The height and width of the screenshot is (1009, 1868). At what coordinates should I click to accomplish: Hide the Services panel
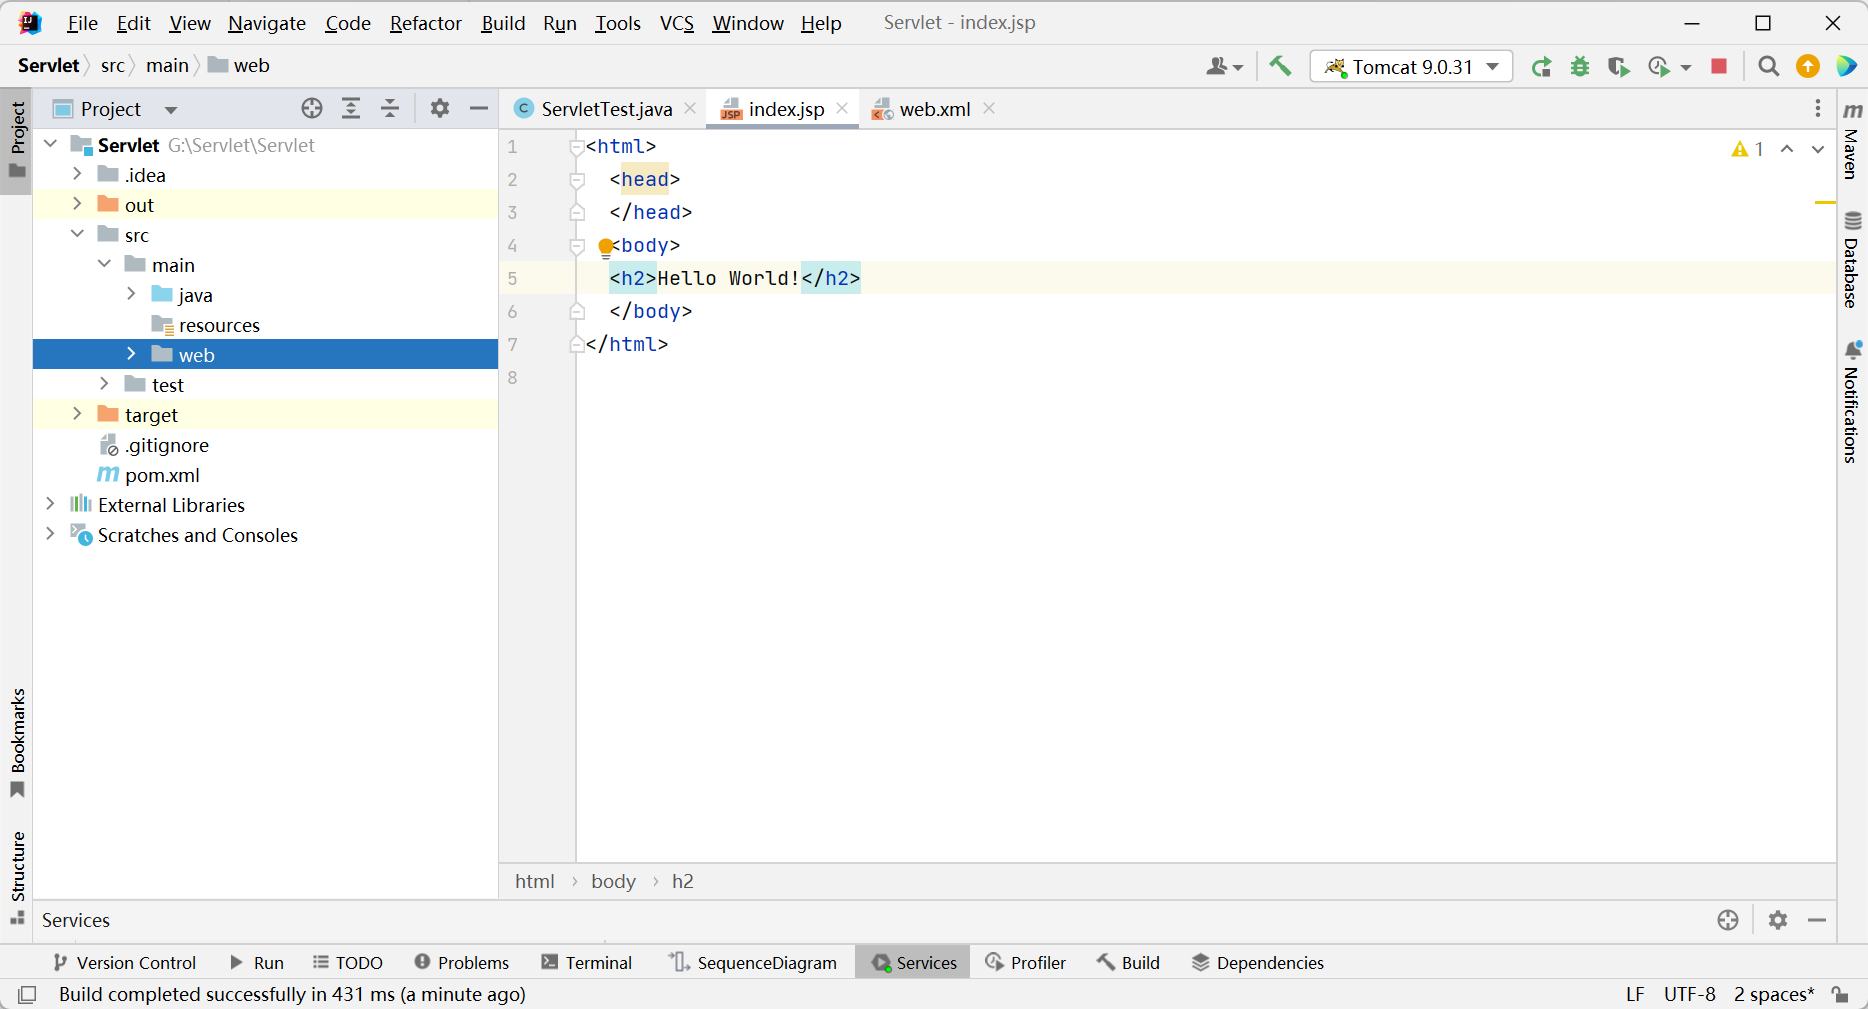click(1817, 920)
